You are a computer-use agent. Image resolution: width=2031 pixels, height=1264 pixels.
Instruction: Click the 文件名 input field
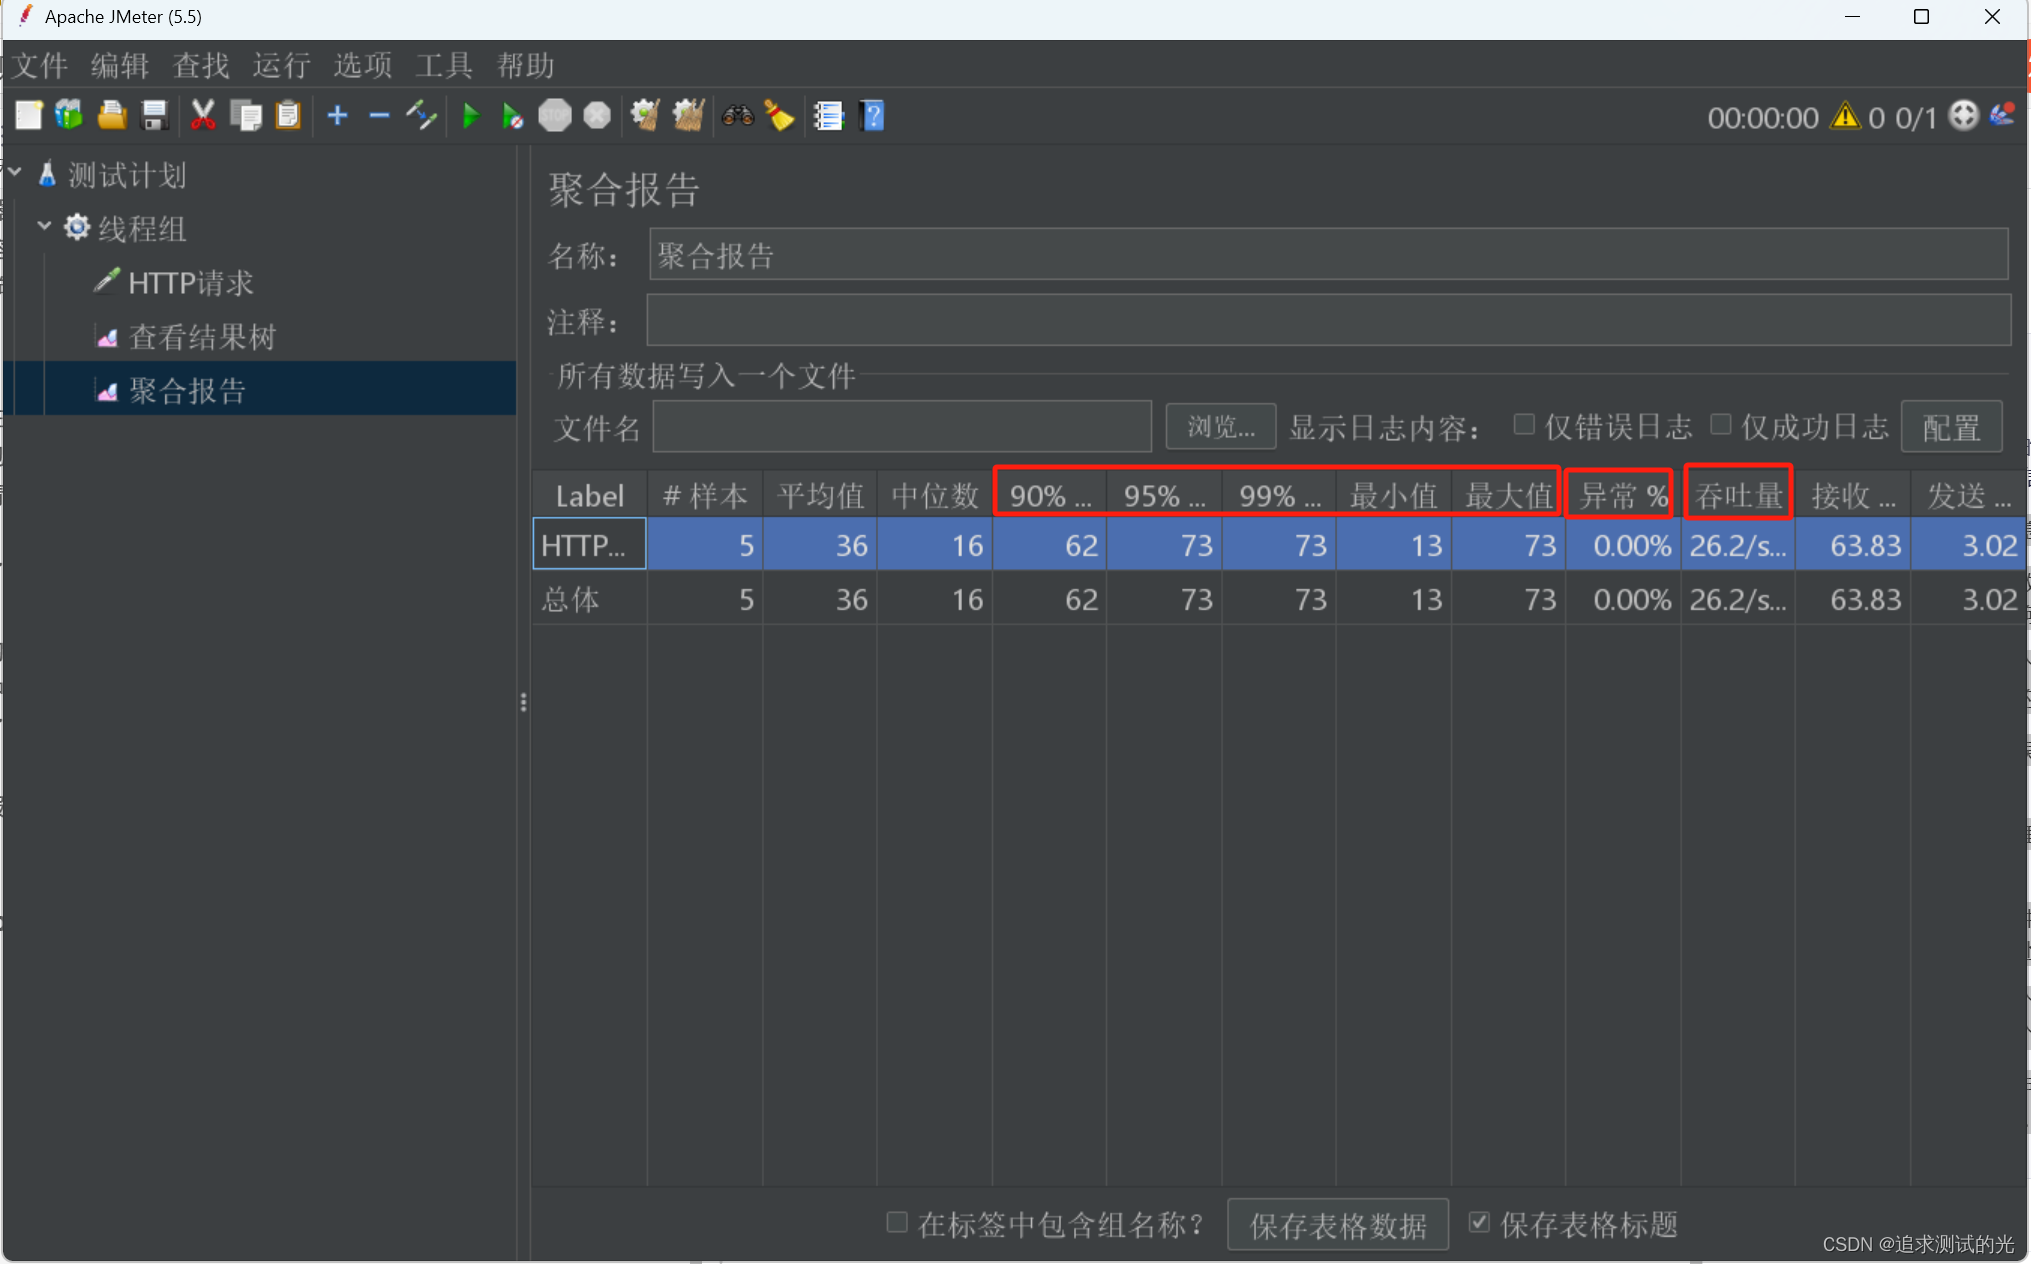(901, 428)
